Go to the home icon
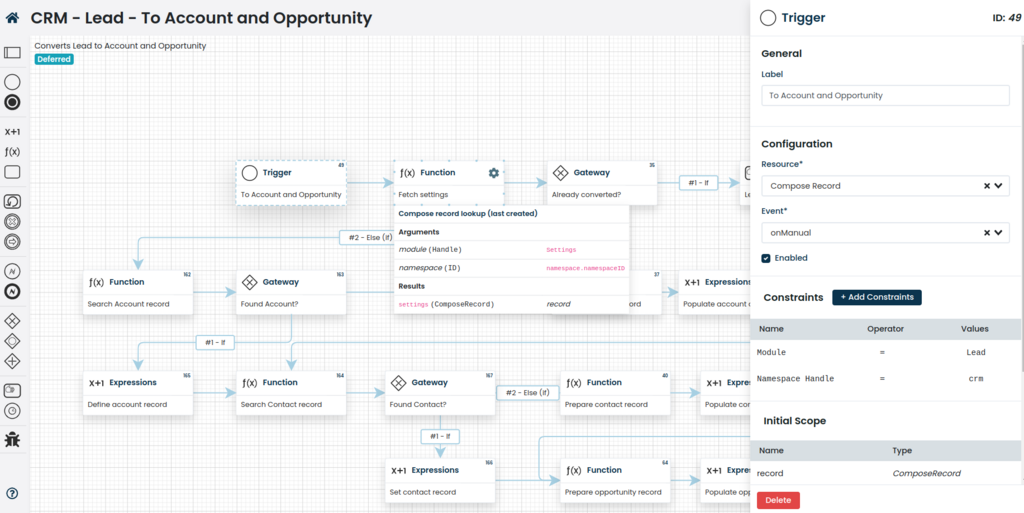 click(12, 18)
